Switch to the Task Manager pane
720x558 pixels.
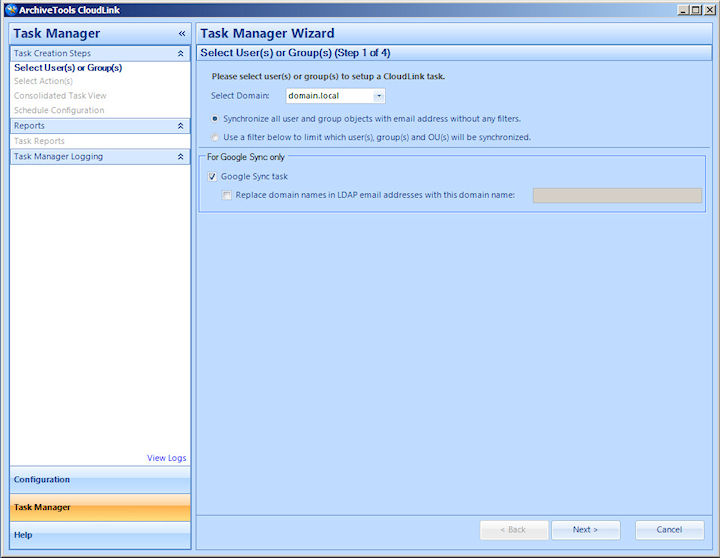(x=100, y=507)
